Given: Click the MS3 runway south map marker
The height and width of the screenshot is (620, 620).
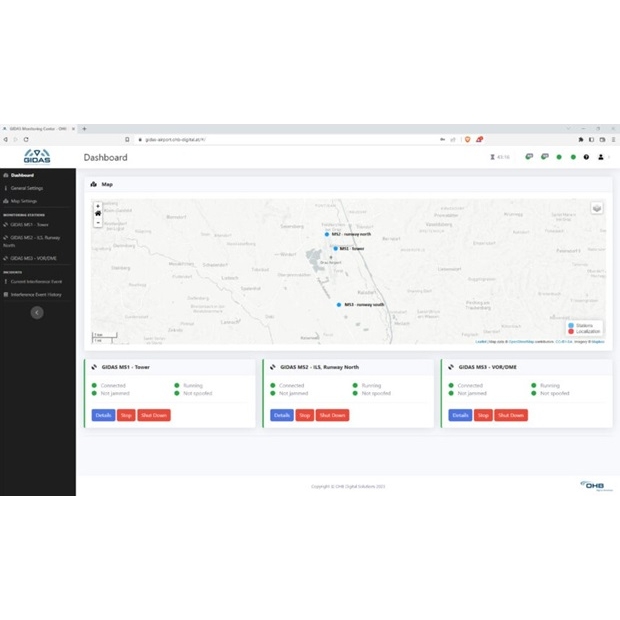Looking at the screenshot, I should (x=339, y=304).
